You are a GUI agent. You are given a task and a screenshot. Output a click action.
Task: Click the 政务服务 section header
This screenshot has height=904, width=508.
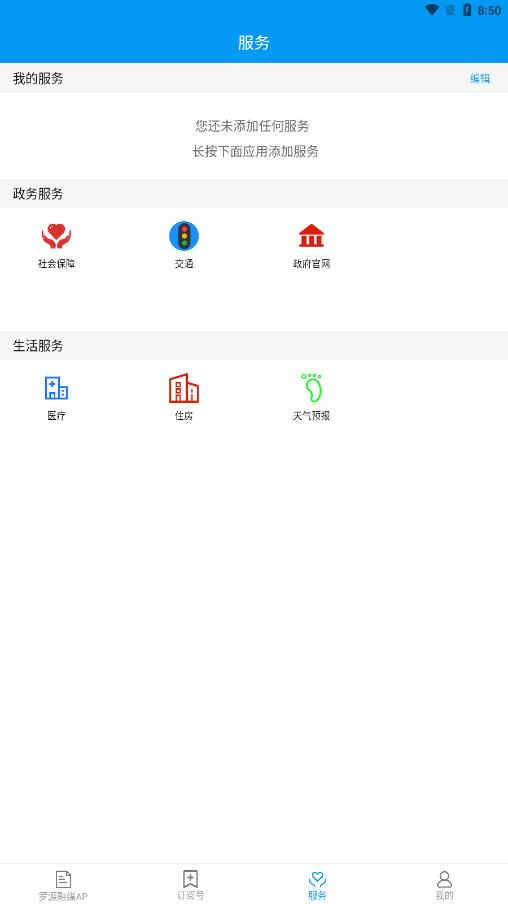point(254,194)
